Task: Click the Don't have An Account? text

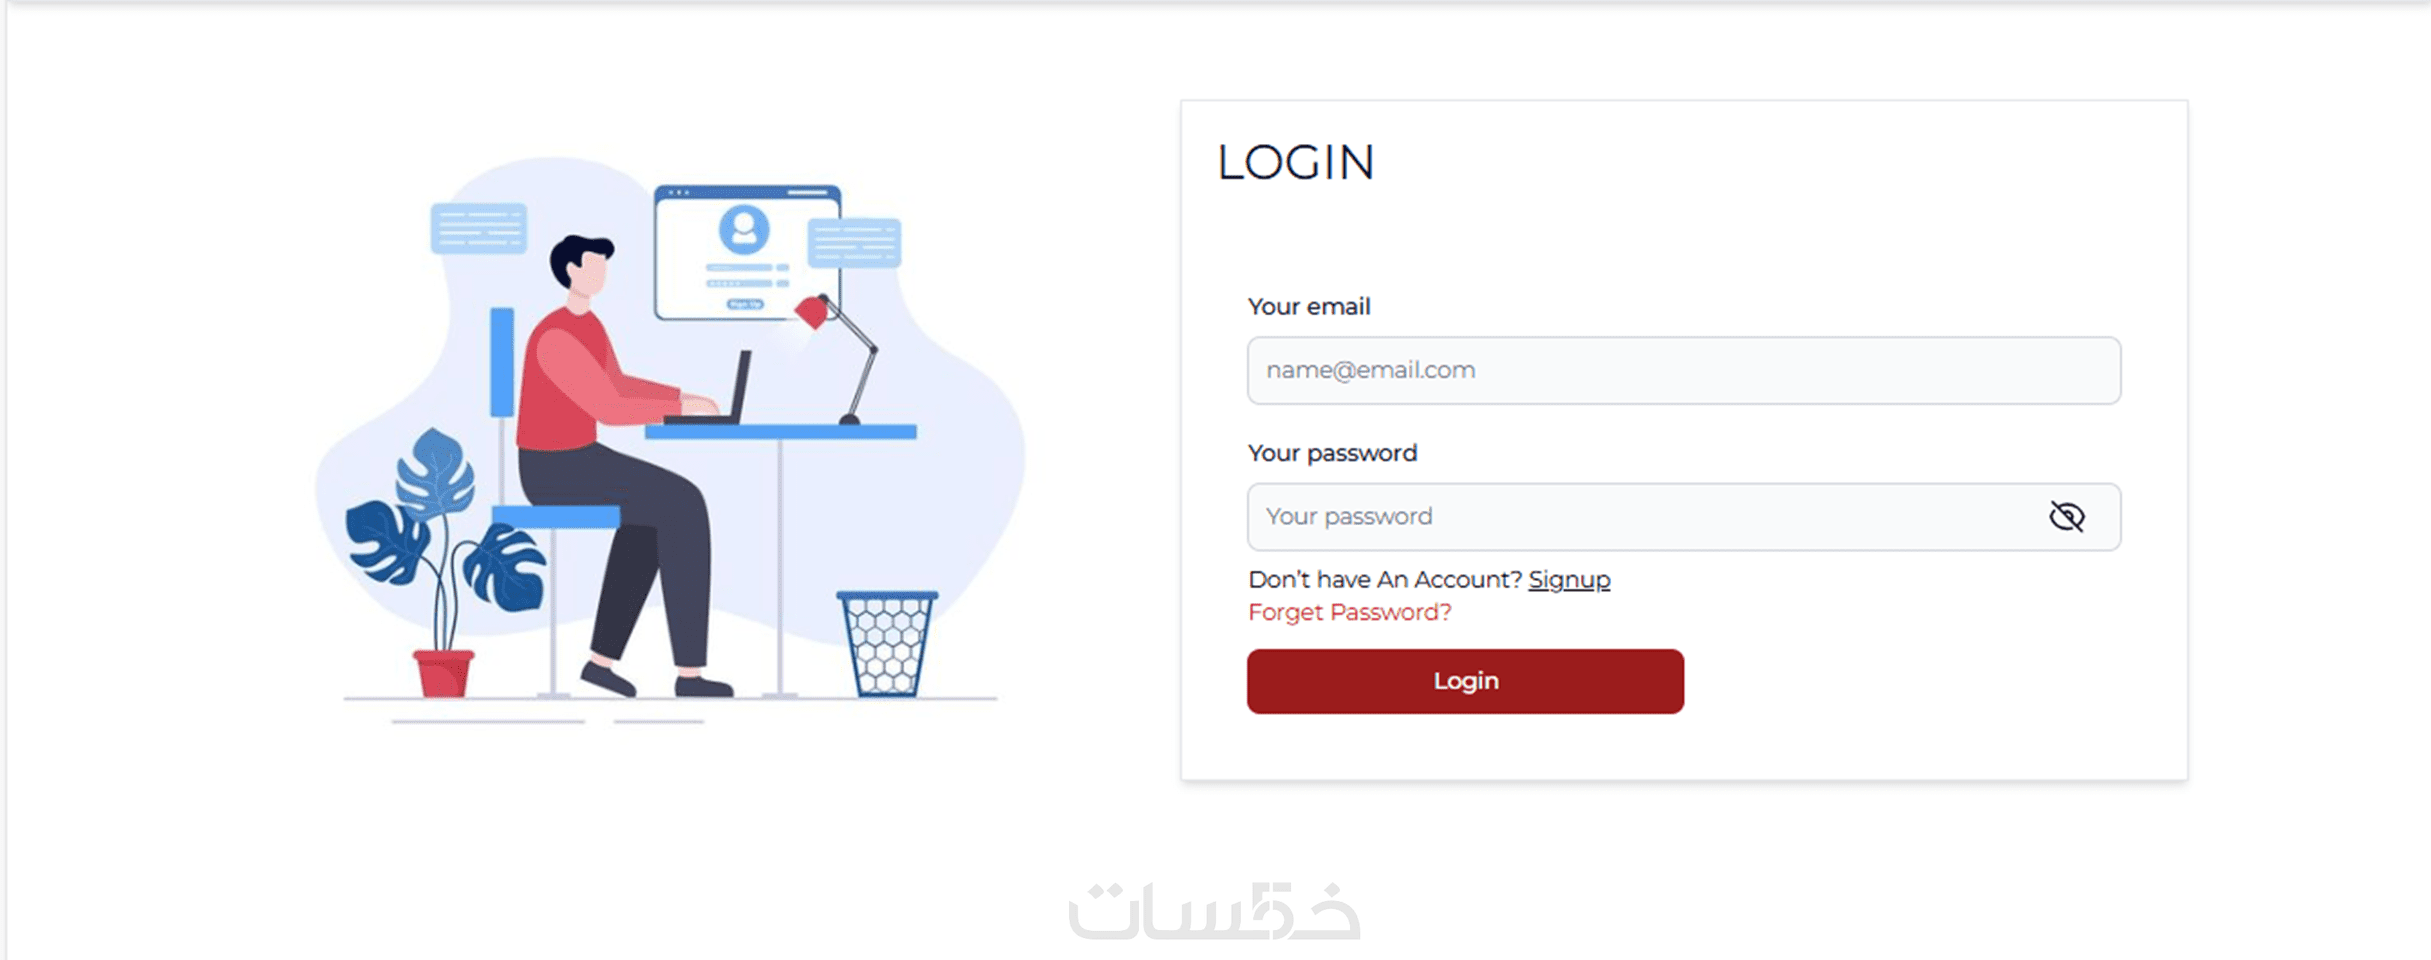Action: tap(1384, 580)
